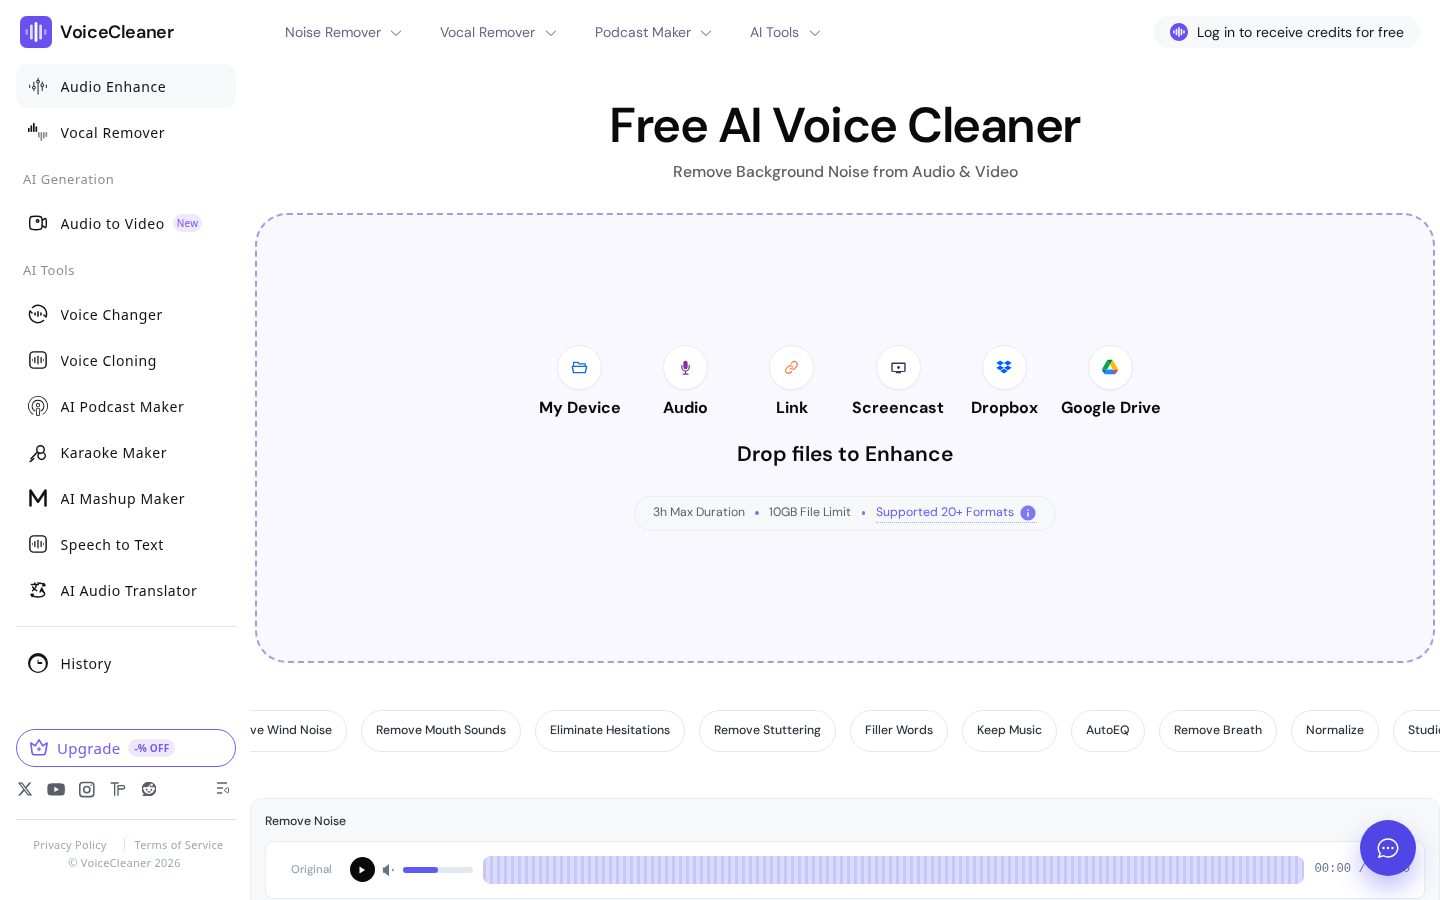Play the Original audio sample
This screenshot has height=900, width=1440.
pyautogui.click(x=362, y=870)
